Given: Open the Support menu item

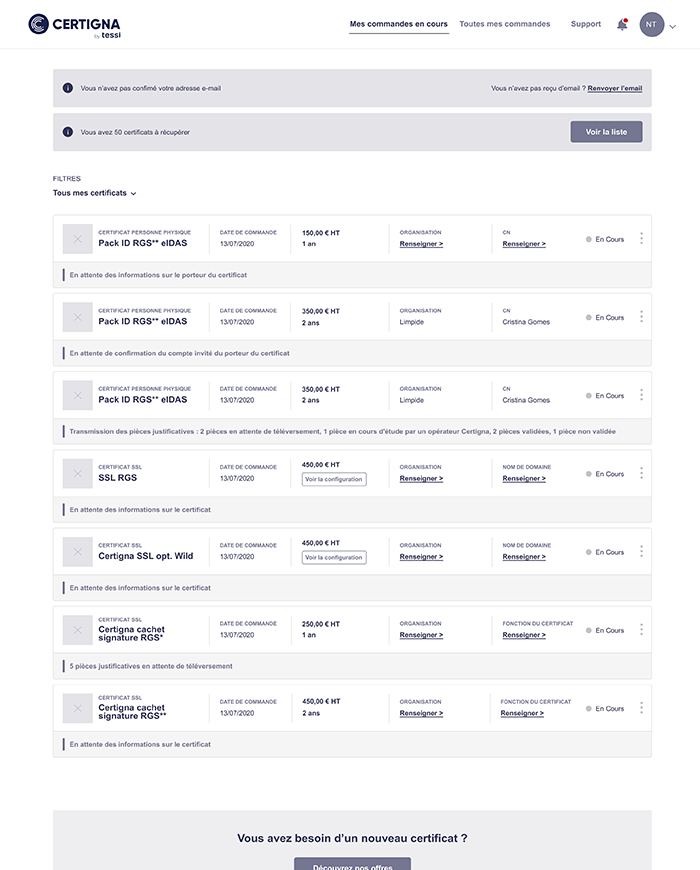Looking at the screenshot, I should click(x=586, y=24).
